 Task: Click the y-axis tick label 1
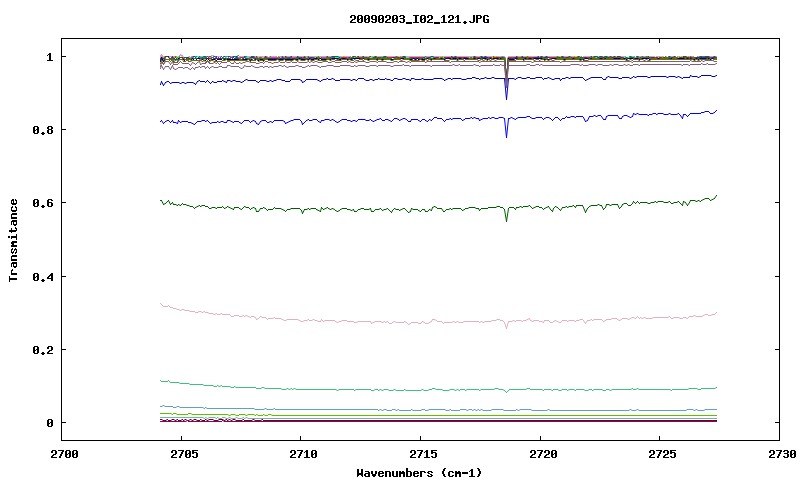[49, 57]
